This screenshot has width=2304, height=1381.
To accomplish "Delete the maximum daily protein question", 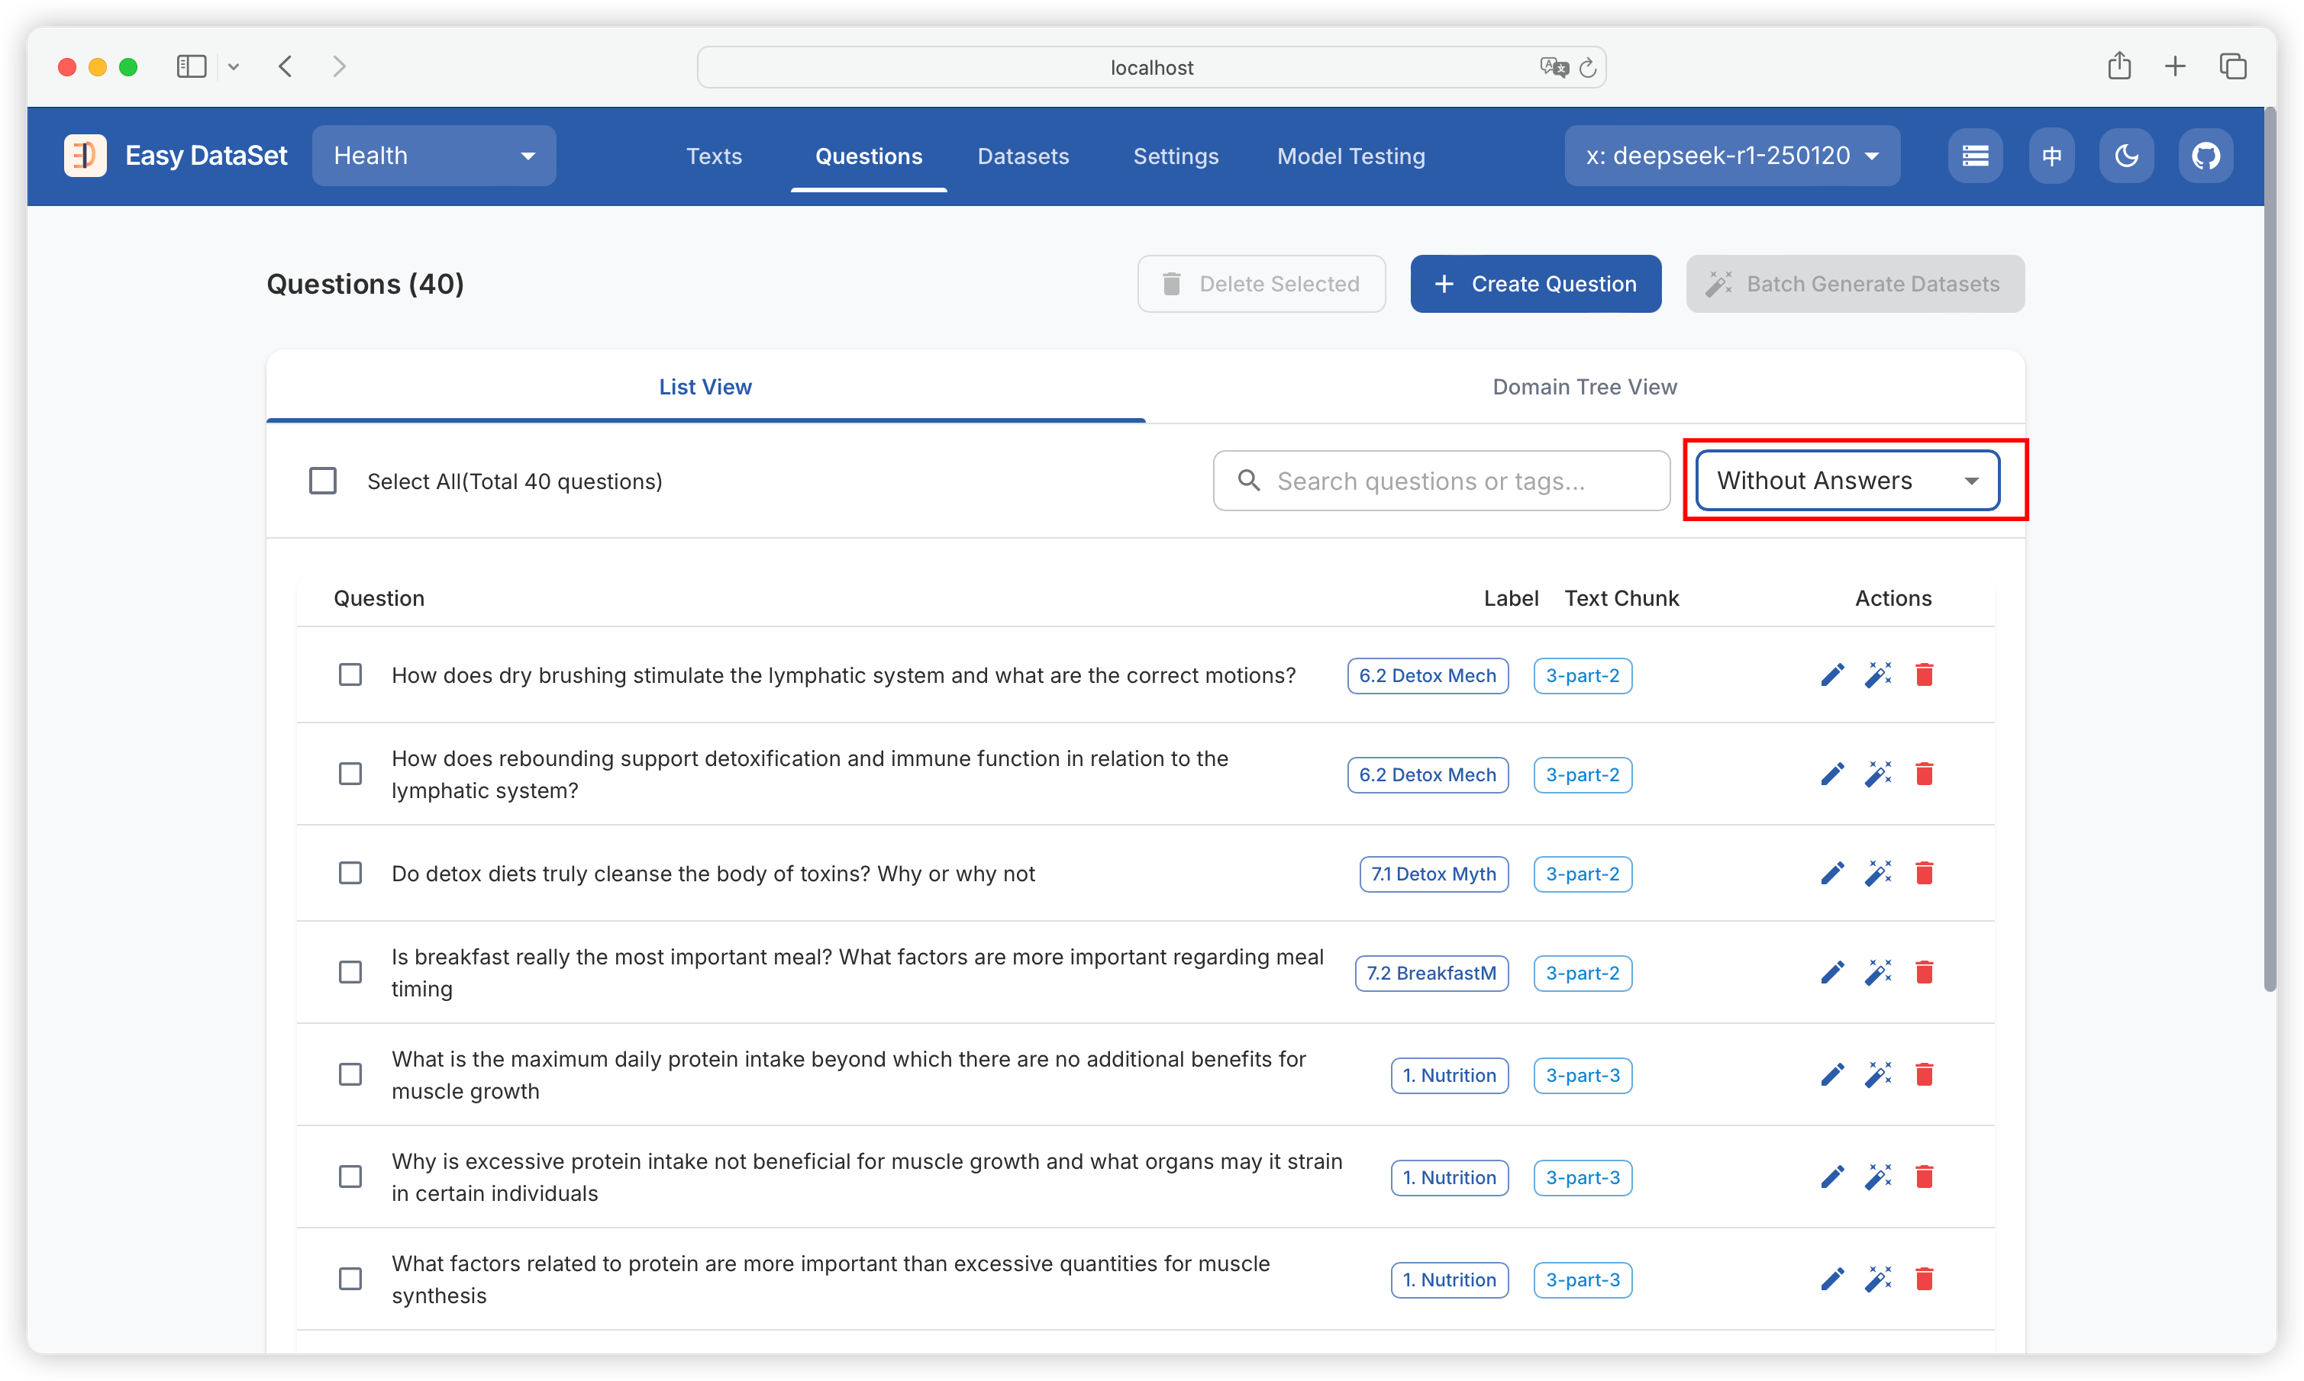I will (1924, 1074).
